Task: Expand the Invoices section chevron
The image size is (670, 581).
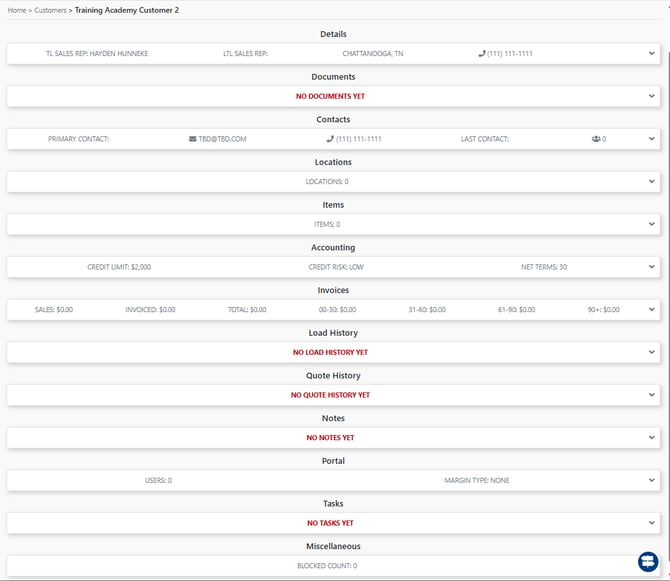Action: coord(652,310)
